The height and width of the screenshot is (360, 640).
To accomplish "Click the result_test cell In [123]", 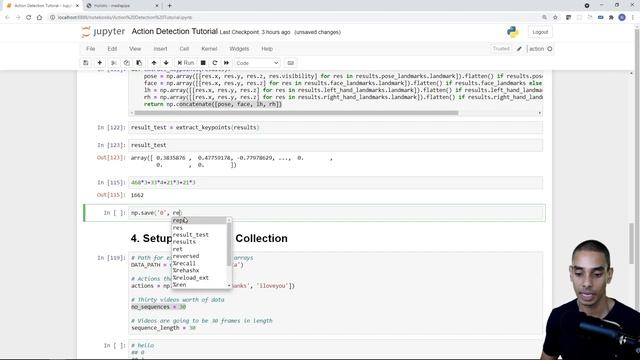I will pos(336,145).
